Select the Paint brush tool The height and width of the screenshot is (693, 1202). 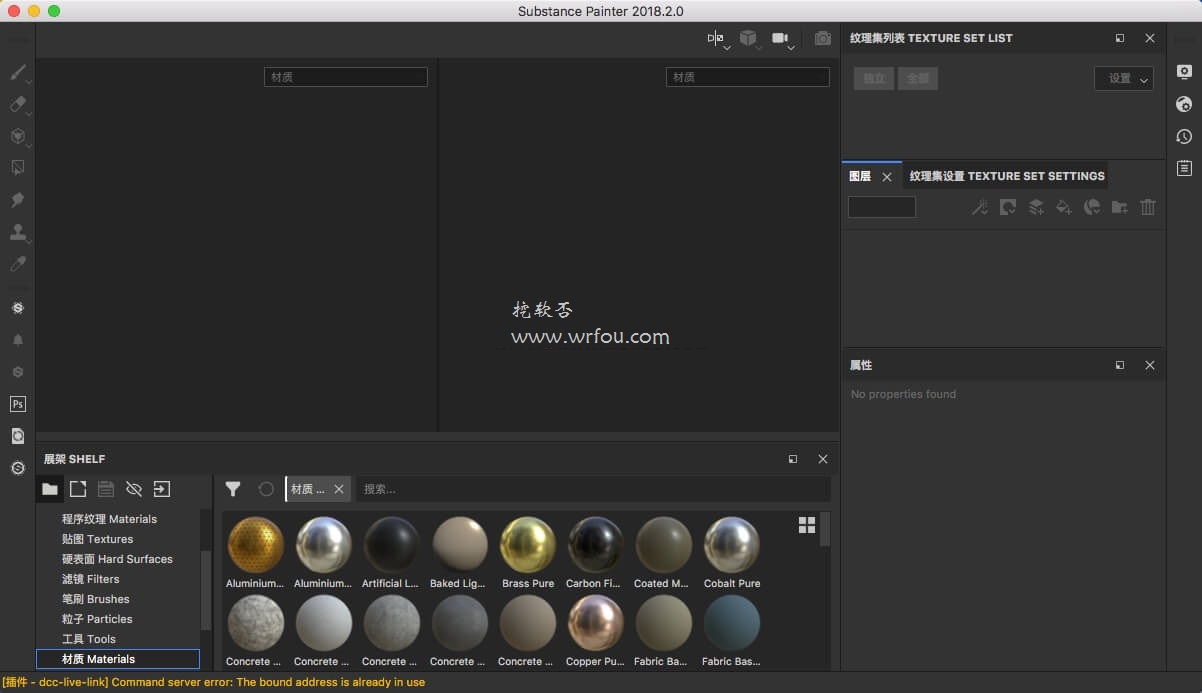click(x=18, y=73)
